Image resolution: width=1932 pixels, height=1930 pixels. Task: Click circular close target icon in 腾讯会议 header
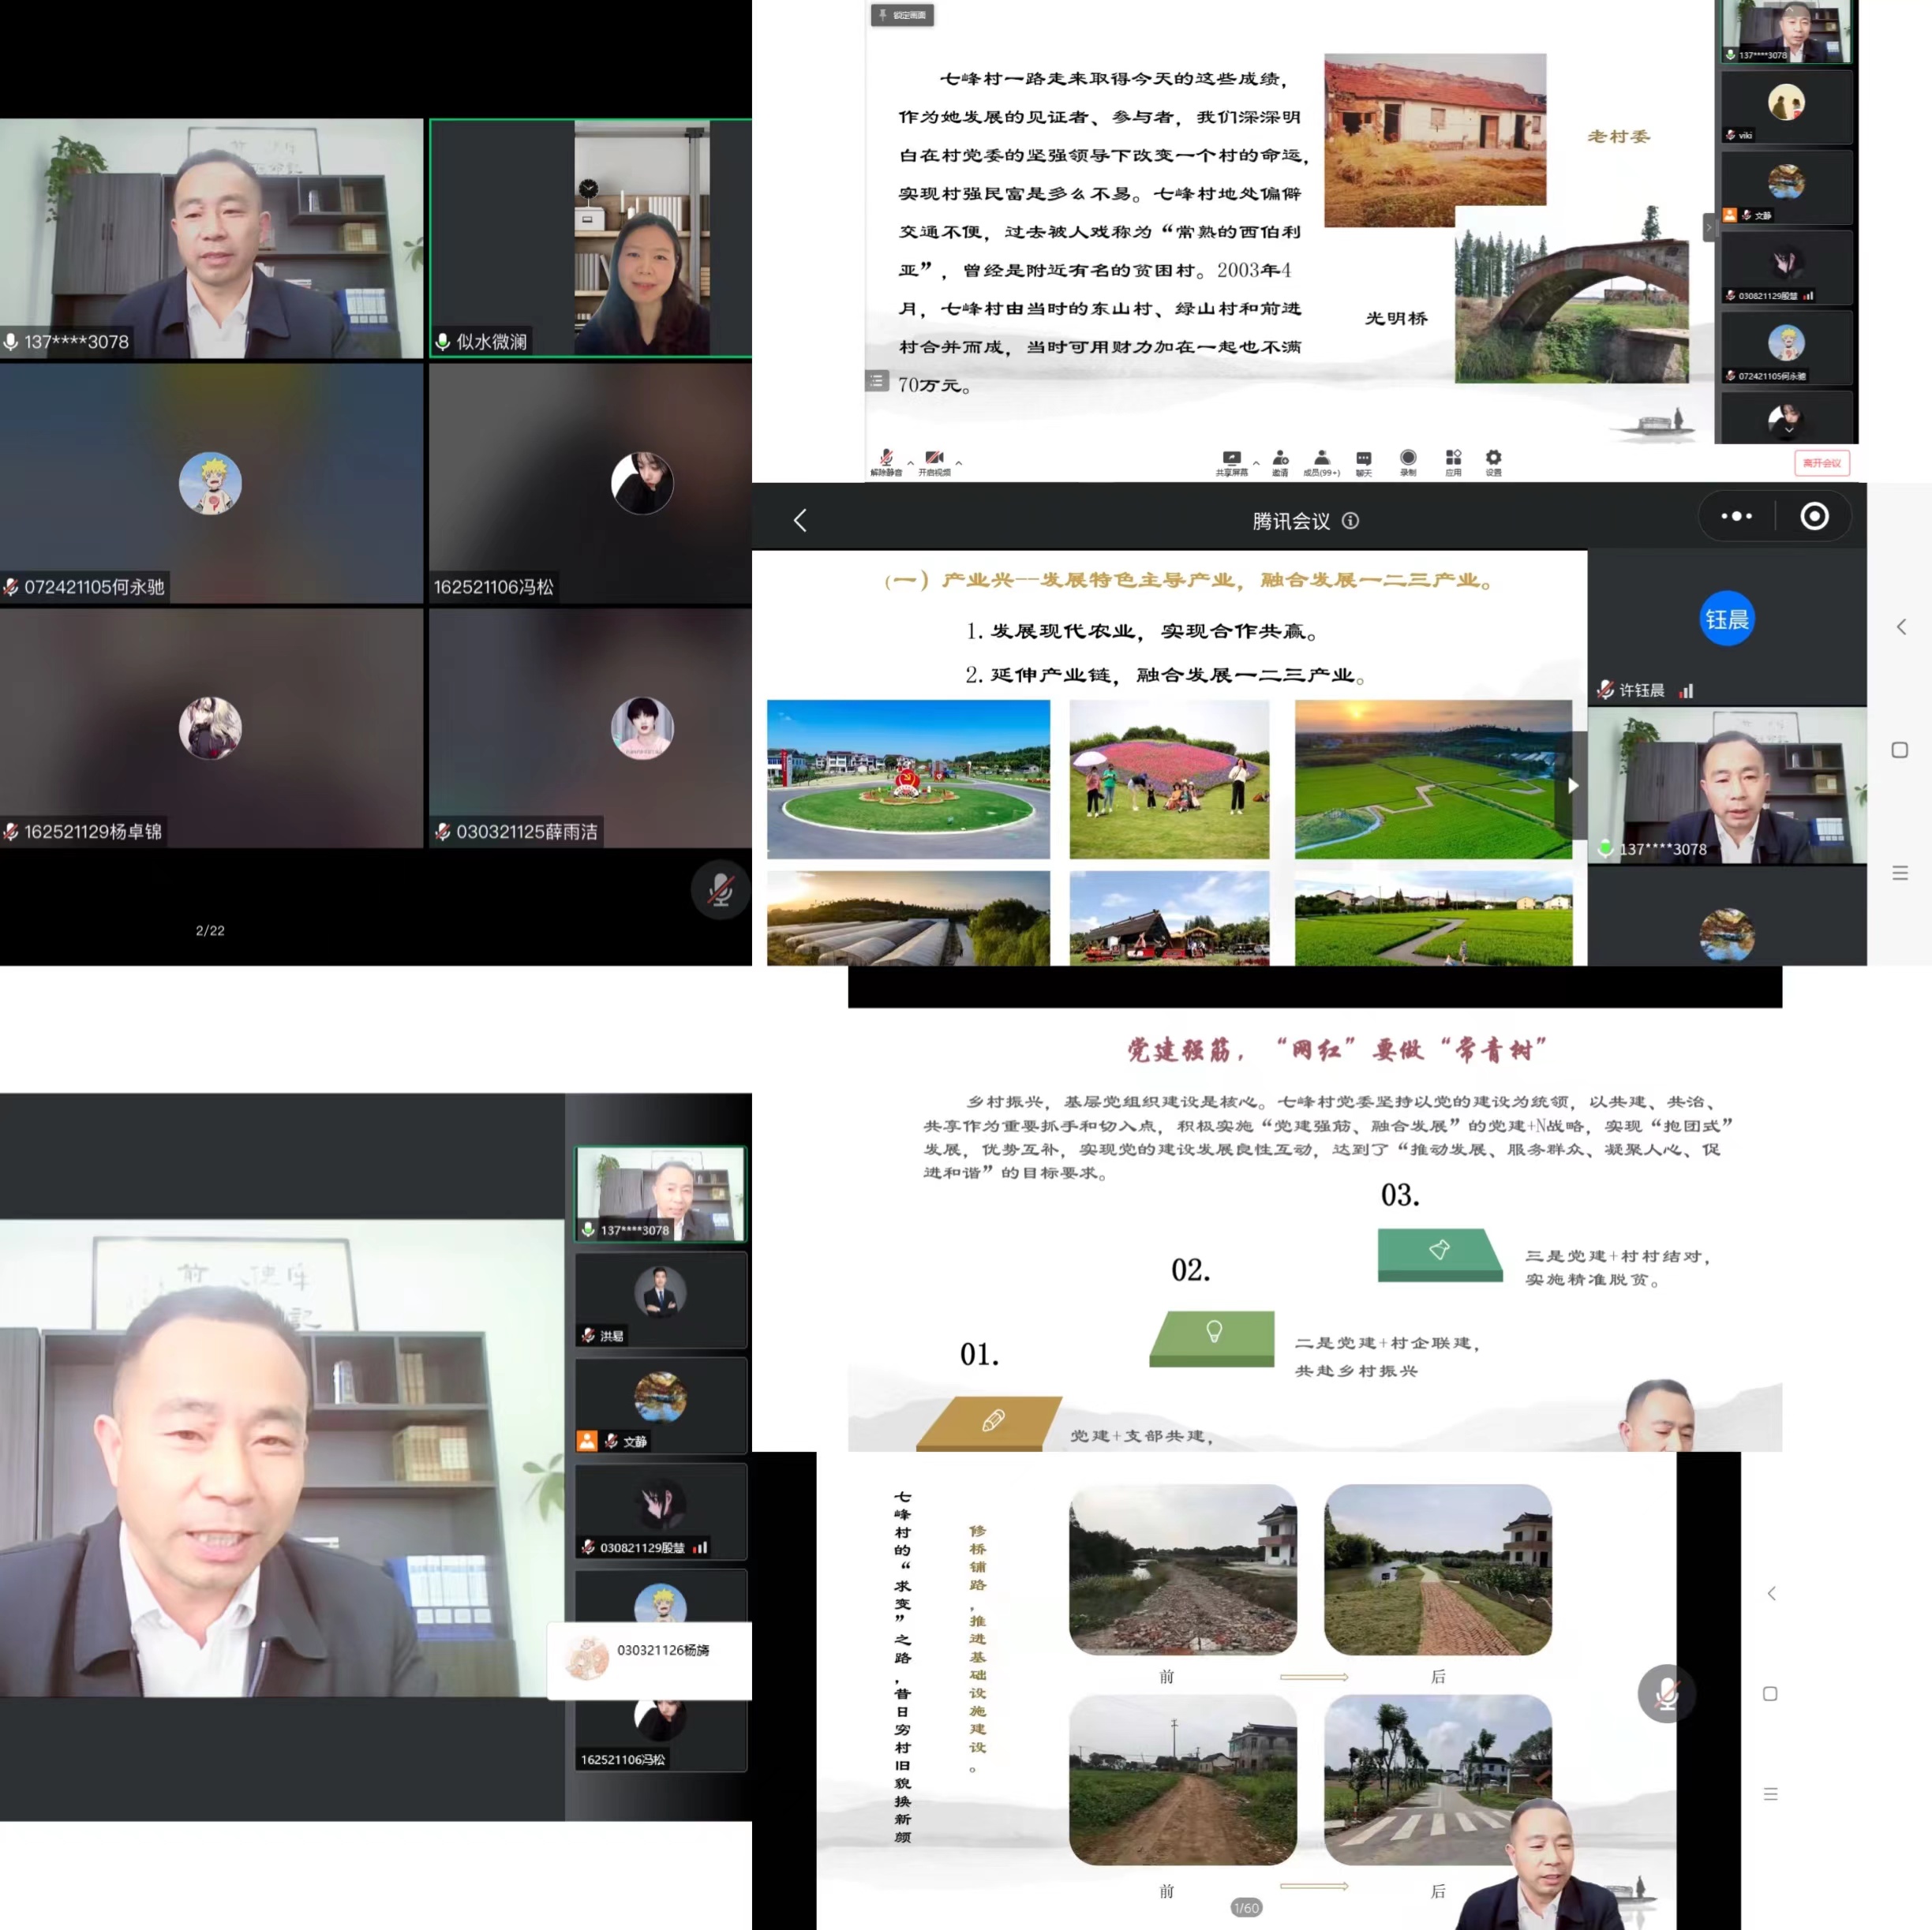tap(1814, 516)
